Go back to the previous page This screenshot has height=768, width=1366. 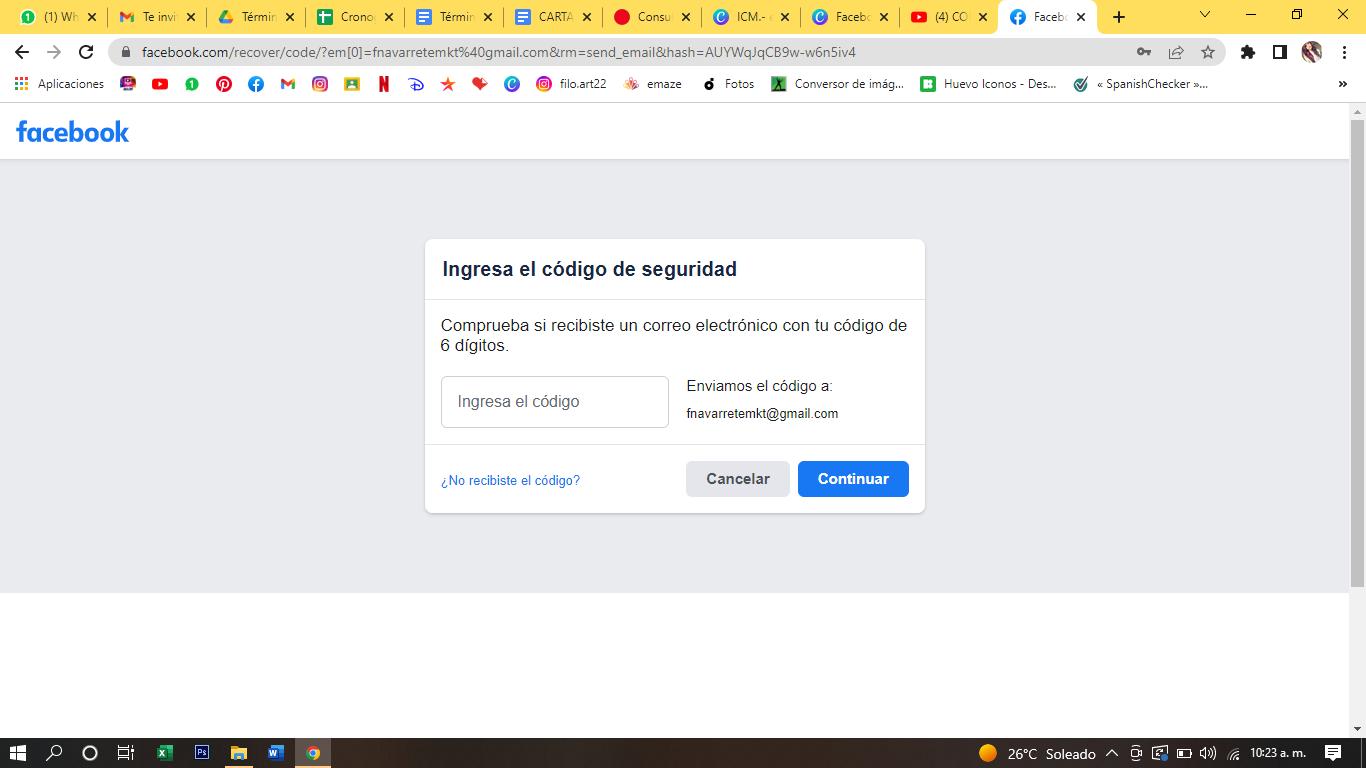click(22, 52)
